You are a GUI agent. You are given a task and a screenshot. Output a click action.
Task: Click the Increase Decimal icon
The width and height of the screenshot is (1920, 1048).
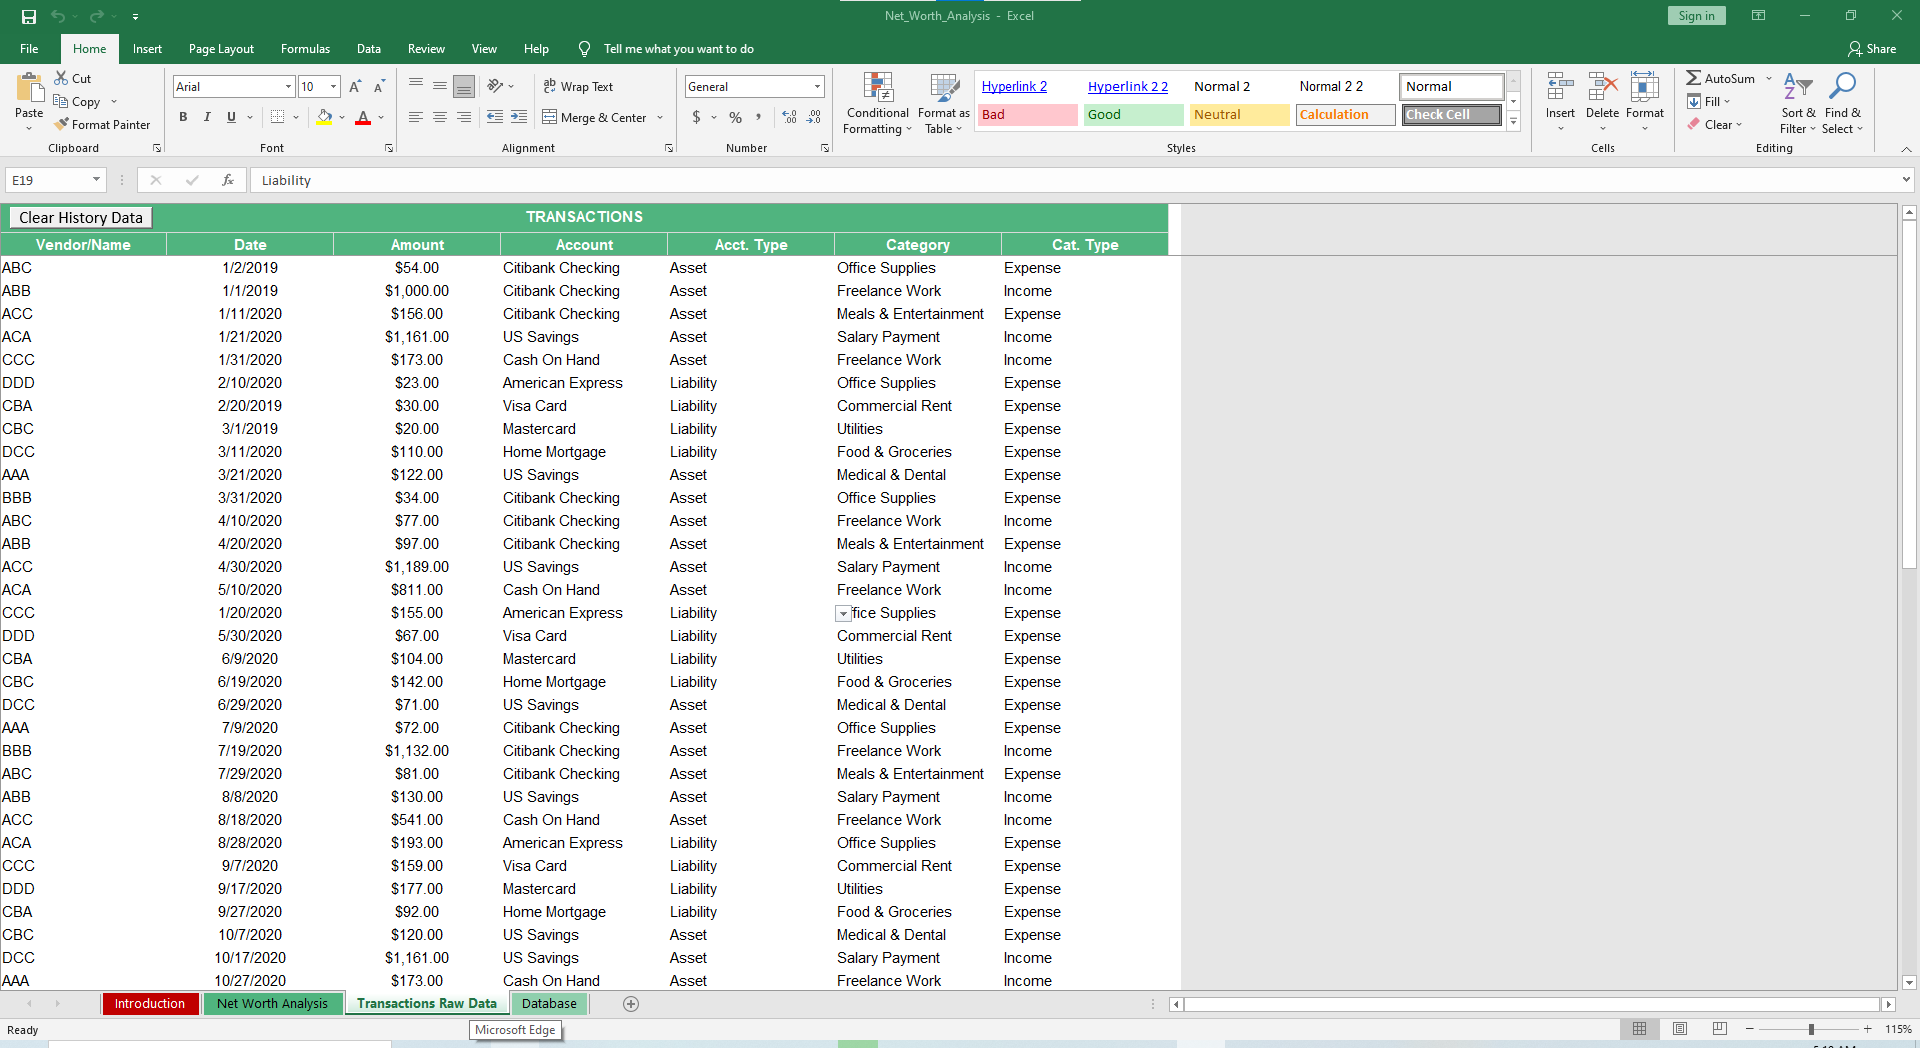pos(789,117)
